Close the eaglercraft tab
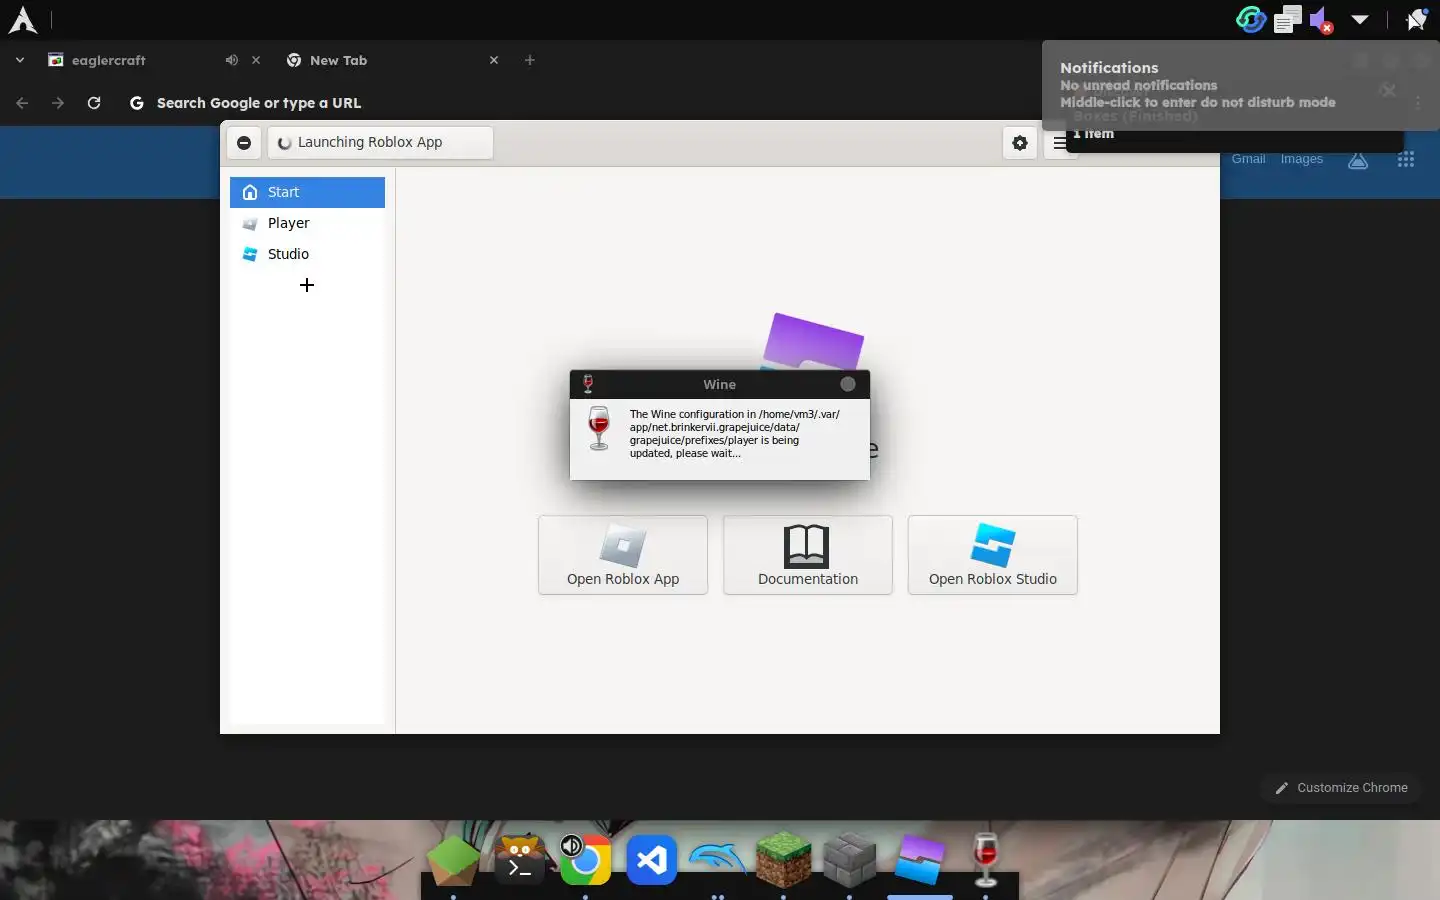 pyautogui.click(x=256, y=60)
